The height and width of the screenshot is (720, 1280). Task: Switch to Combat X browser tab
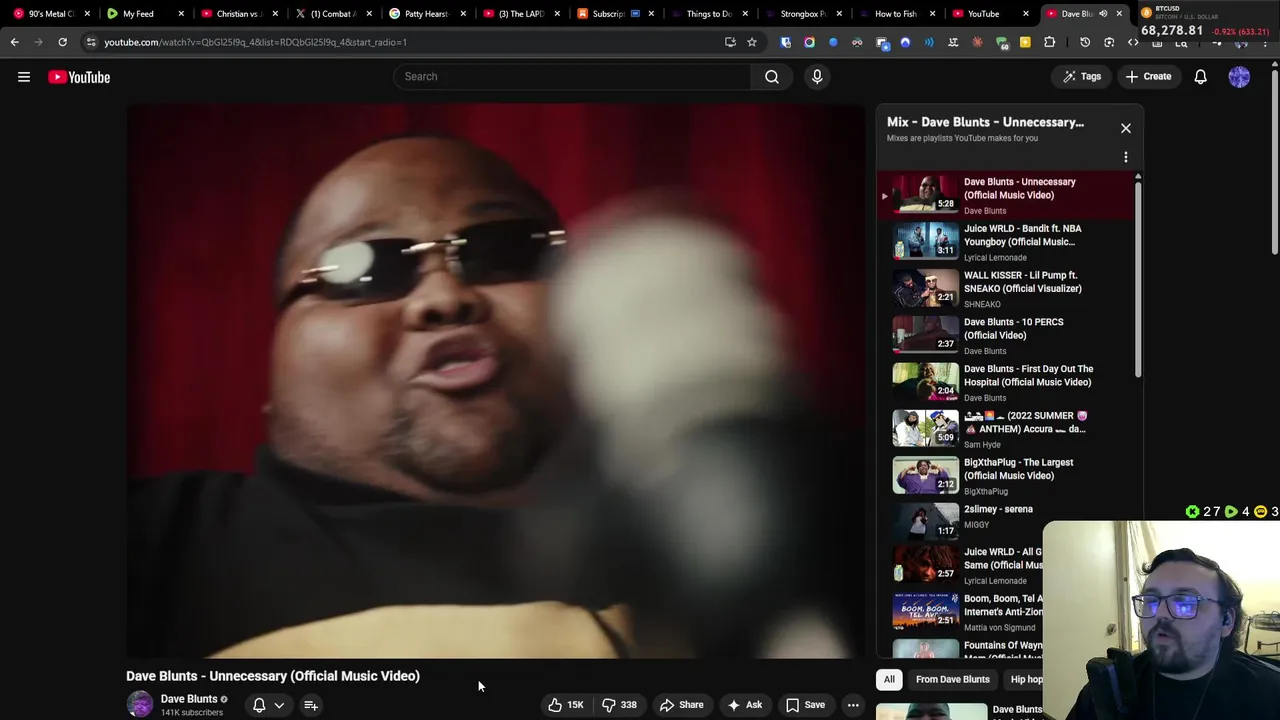point(332,14)
